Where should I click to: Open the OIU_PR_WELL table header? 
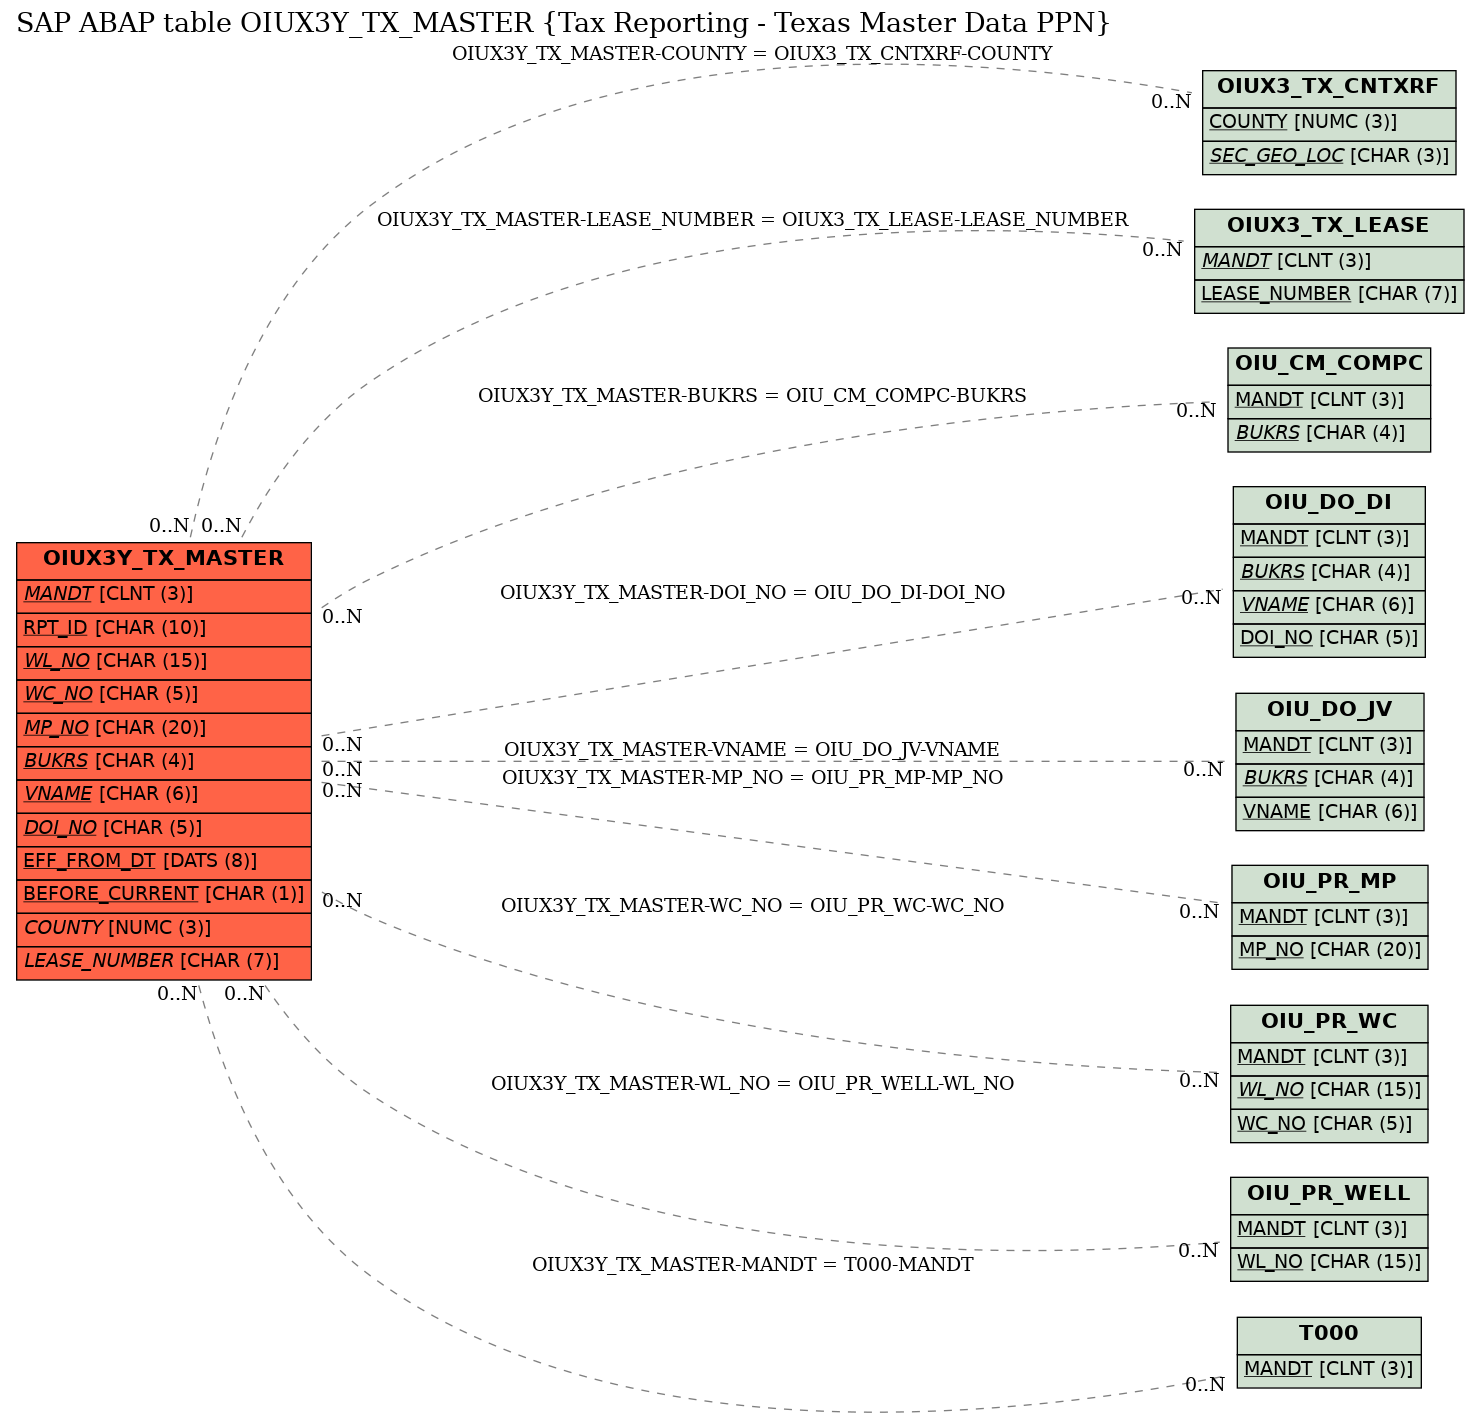[1329, 1194]
